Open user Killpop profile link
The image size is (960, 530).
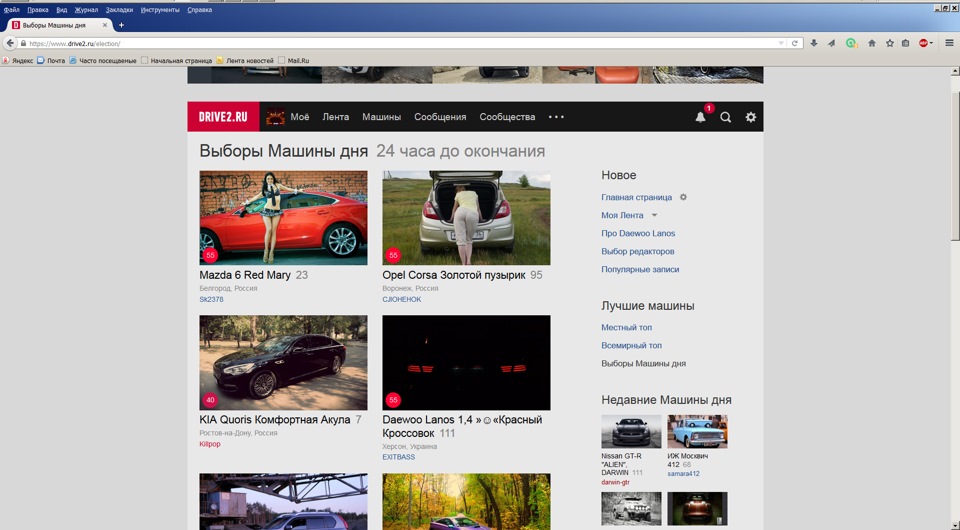(x=209, y=444)
